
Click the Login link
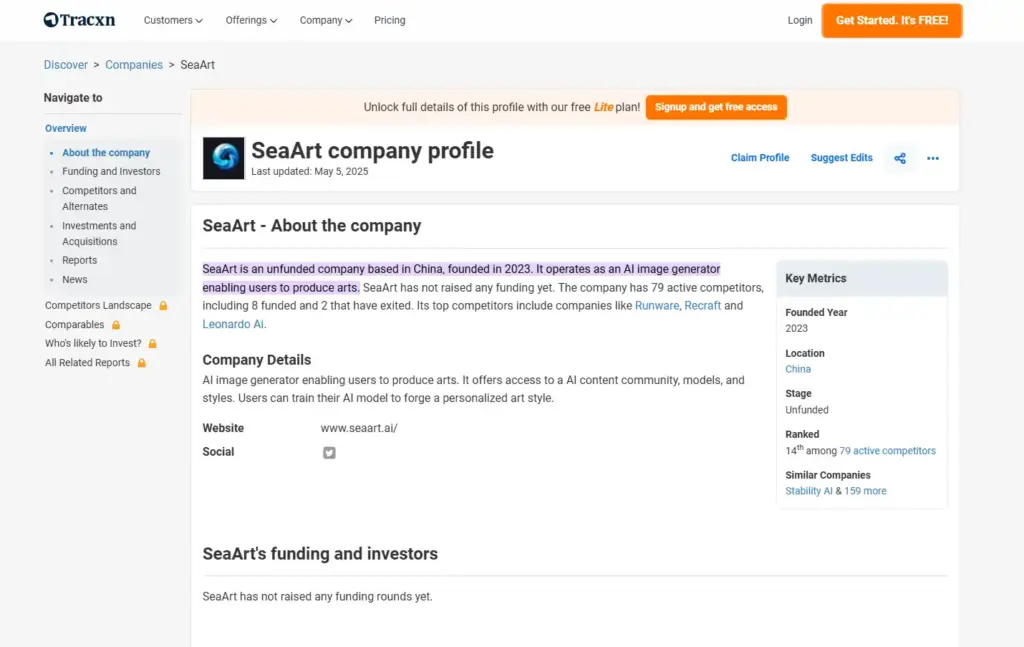pyautogui.click(x=799, y=20)
